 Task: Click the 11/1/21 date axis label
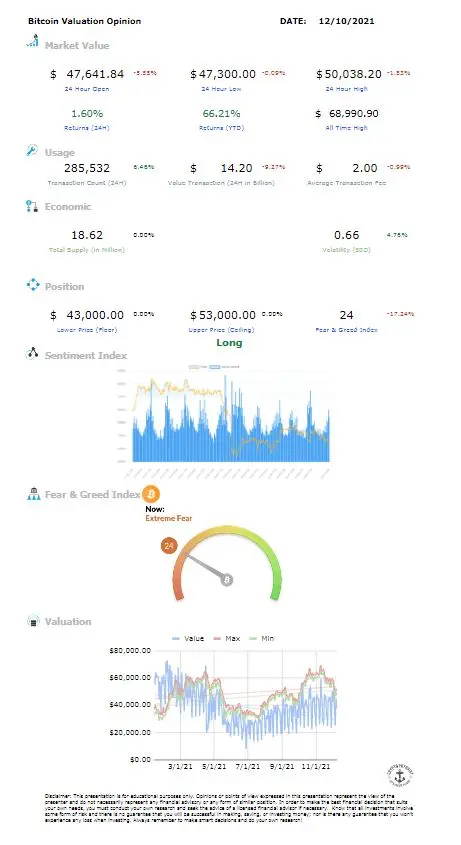coord(315,767)
